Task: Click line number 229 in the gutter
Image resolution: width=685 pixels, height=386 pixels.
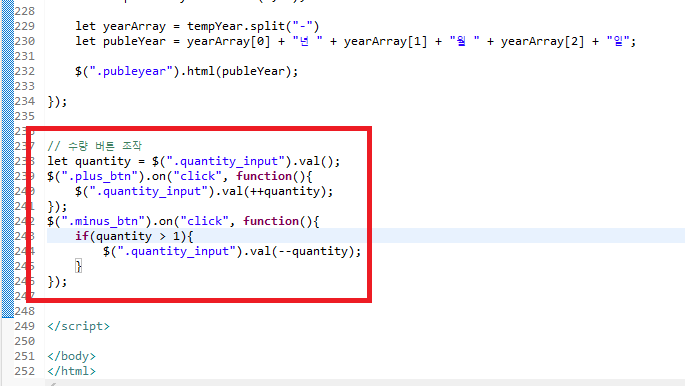Action: point(24,26)
